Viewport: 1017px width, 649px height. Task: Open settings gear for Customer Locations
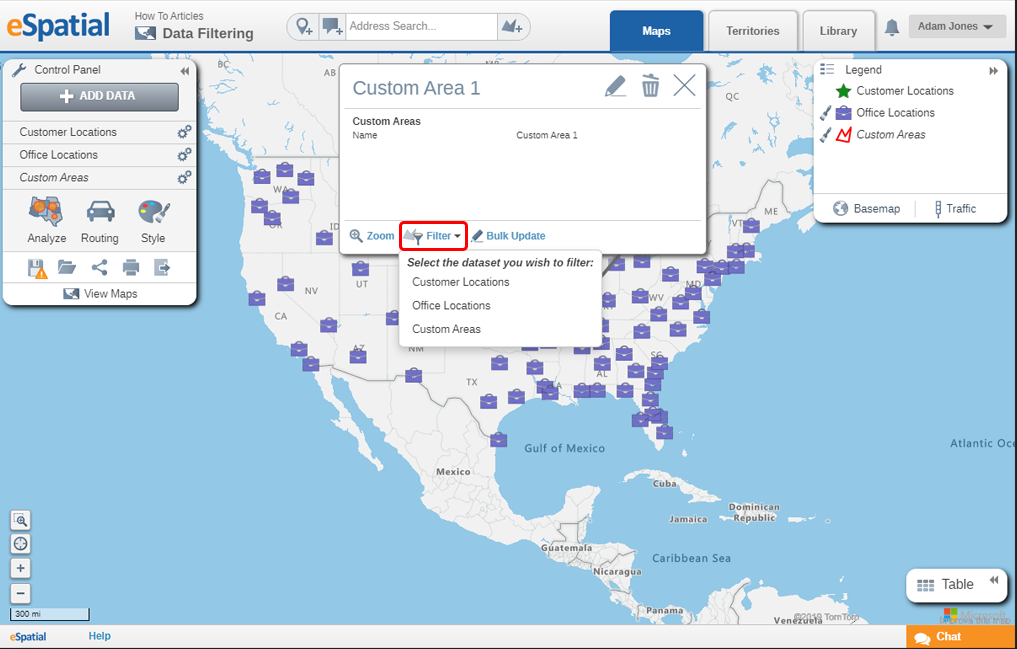point(184,132)
